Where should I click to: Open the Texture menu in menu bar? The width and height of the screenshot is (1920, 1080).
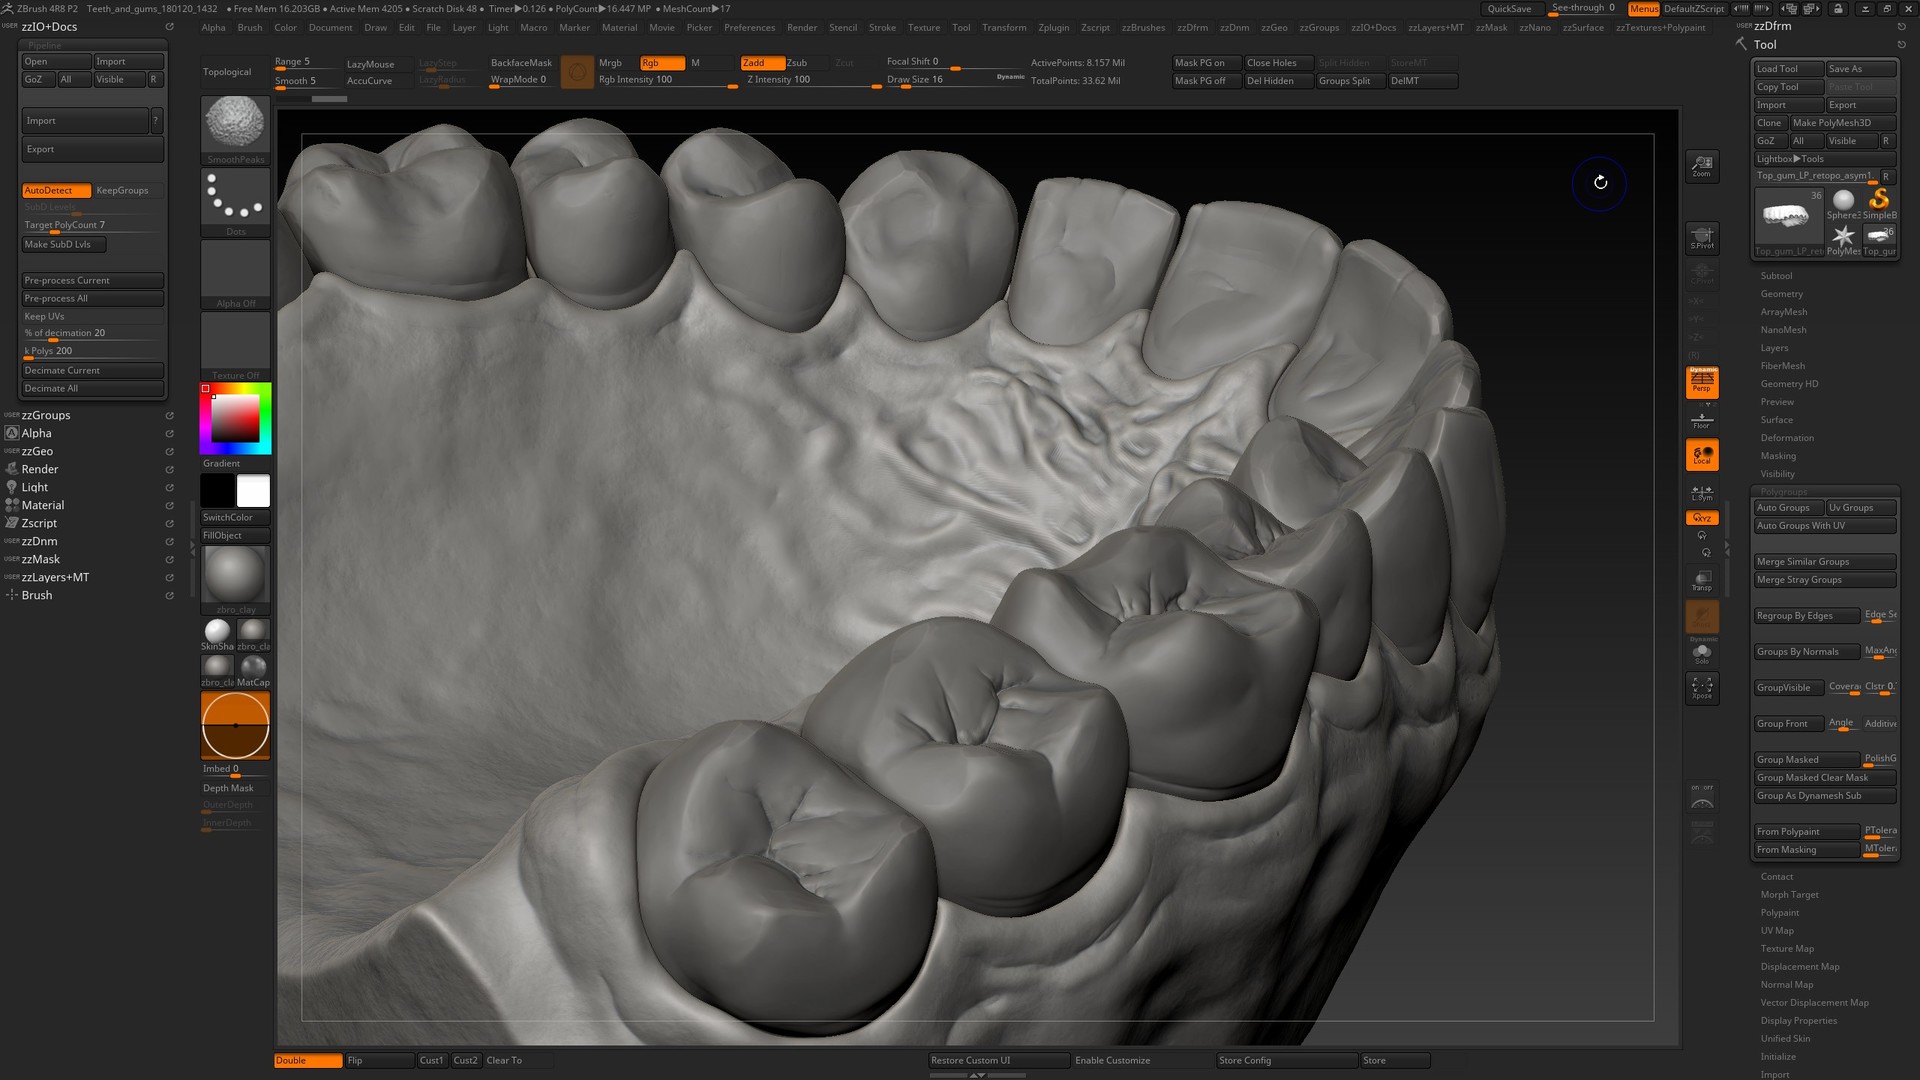click(x=923, y=27)
